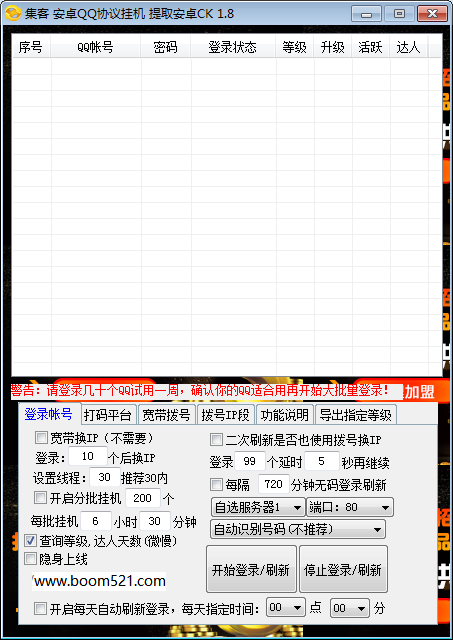Image resolution: width=453 pixels, height=640 pixels.
Task: Toggle 开启分批挂机 checkbox
Action: pos(40,498)
